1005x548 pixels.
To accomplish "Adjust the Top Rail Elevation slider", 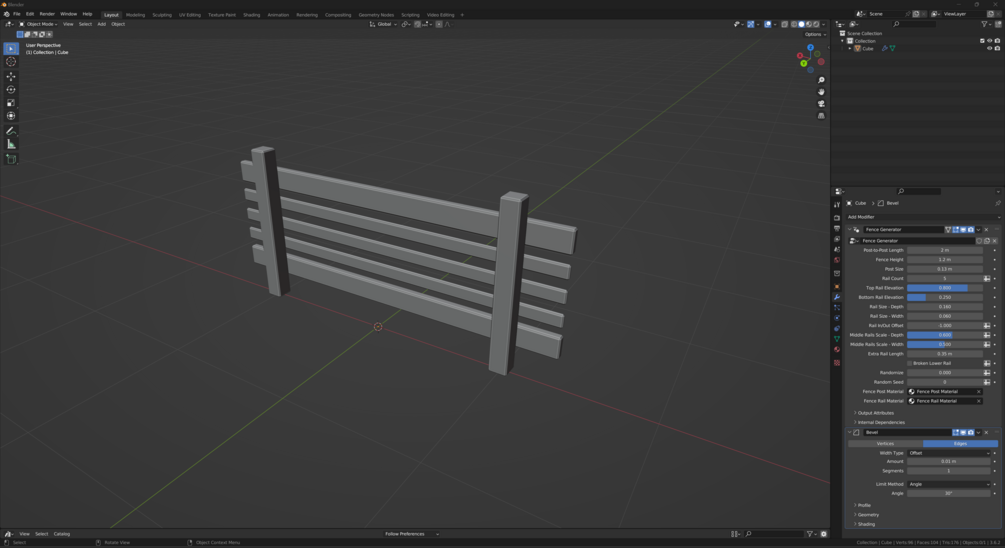I will point(945,288).
